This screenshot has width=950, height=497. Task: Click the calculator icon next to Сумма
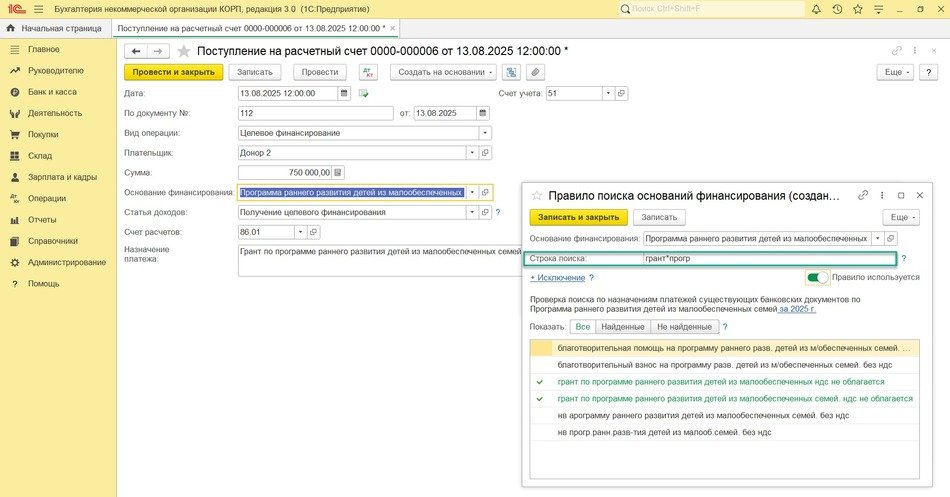pos(338,172)
